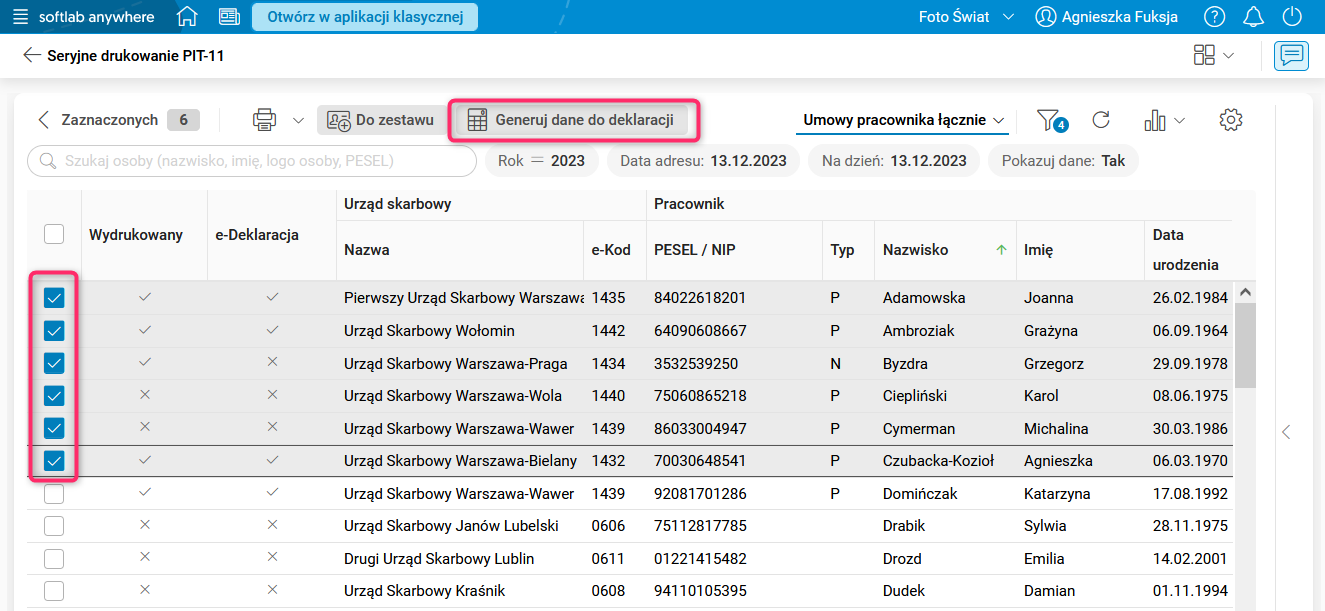Expand the layout view dropdown chevron
This screenshot has width=1325, height=611.
1228,56
